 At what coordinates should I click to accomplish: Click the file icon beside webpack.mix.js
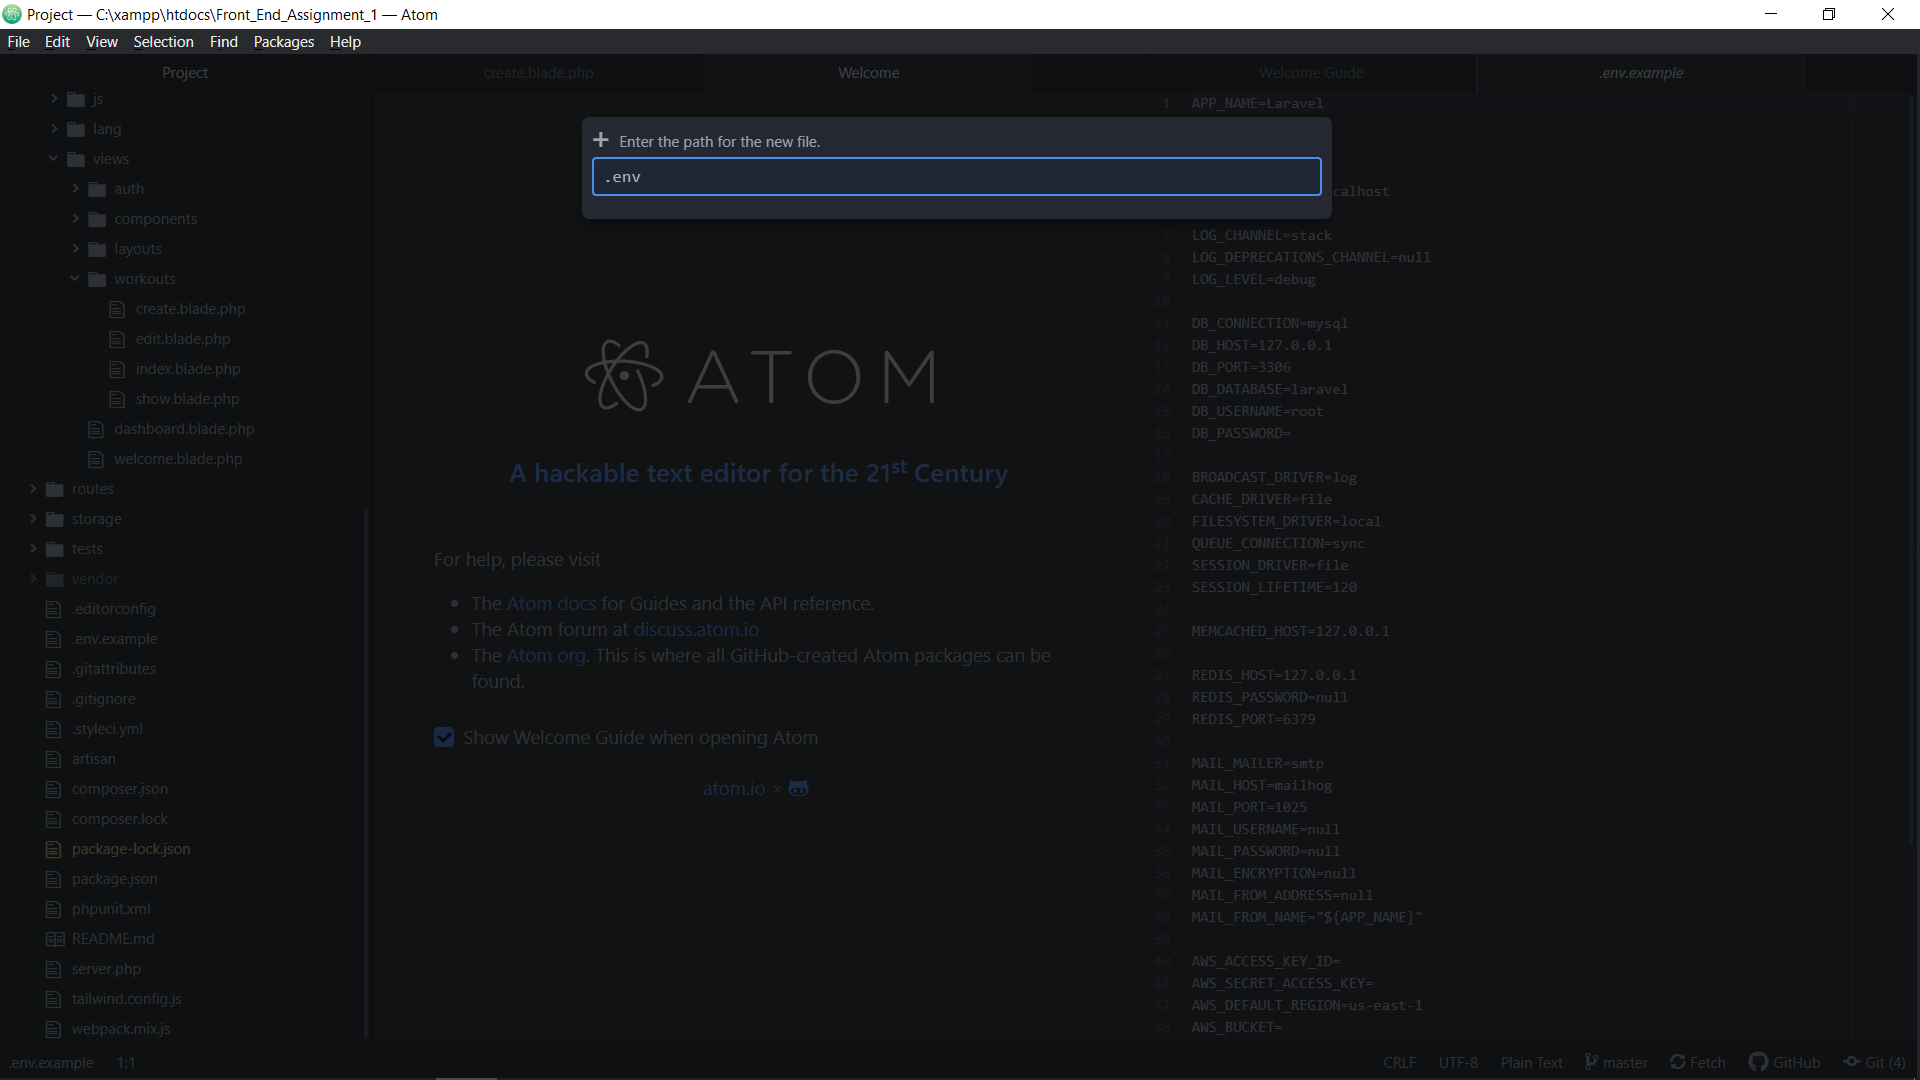[54, 1028]
